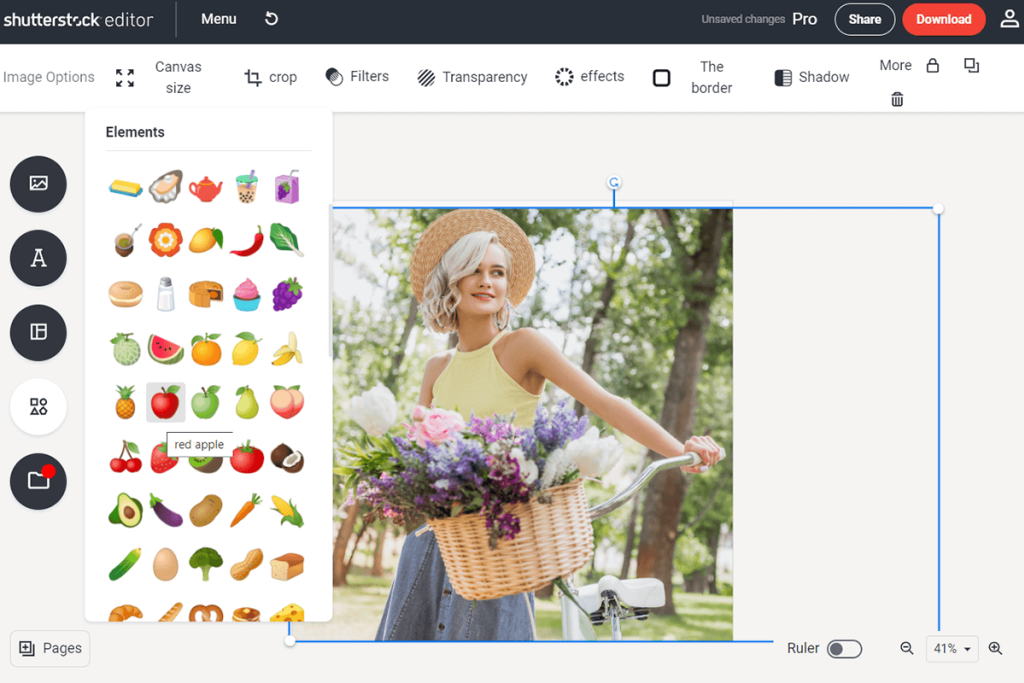Select the Image Options tab
Viewport: 1024px width, 683px height.
(x=48, y=77)
